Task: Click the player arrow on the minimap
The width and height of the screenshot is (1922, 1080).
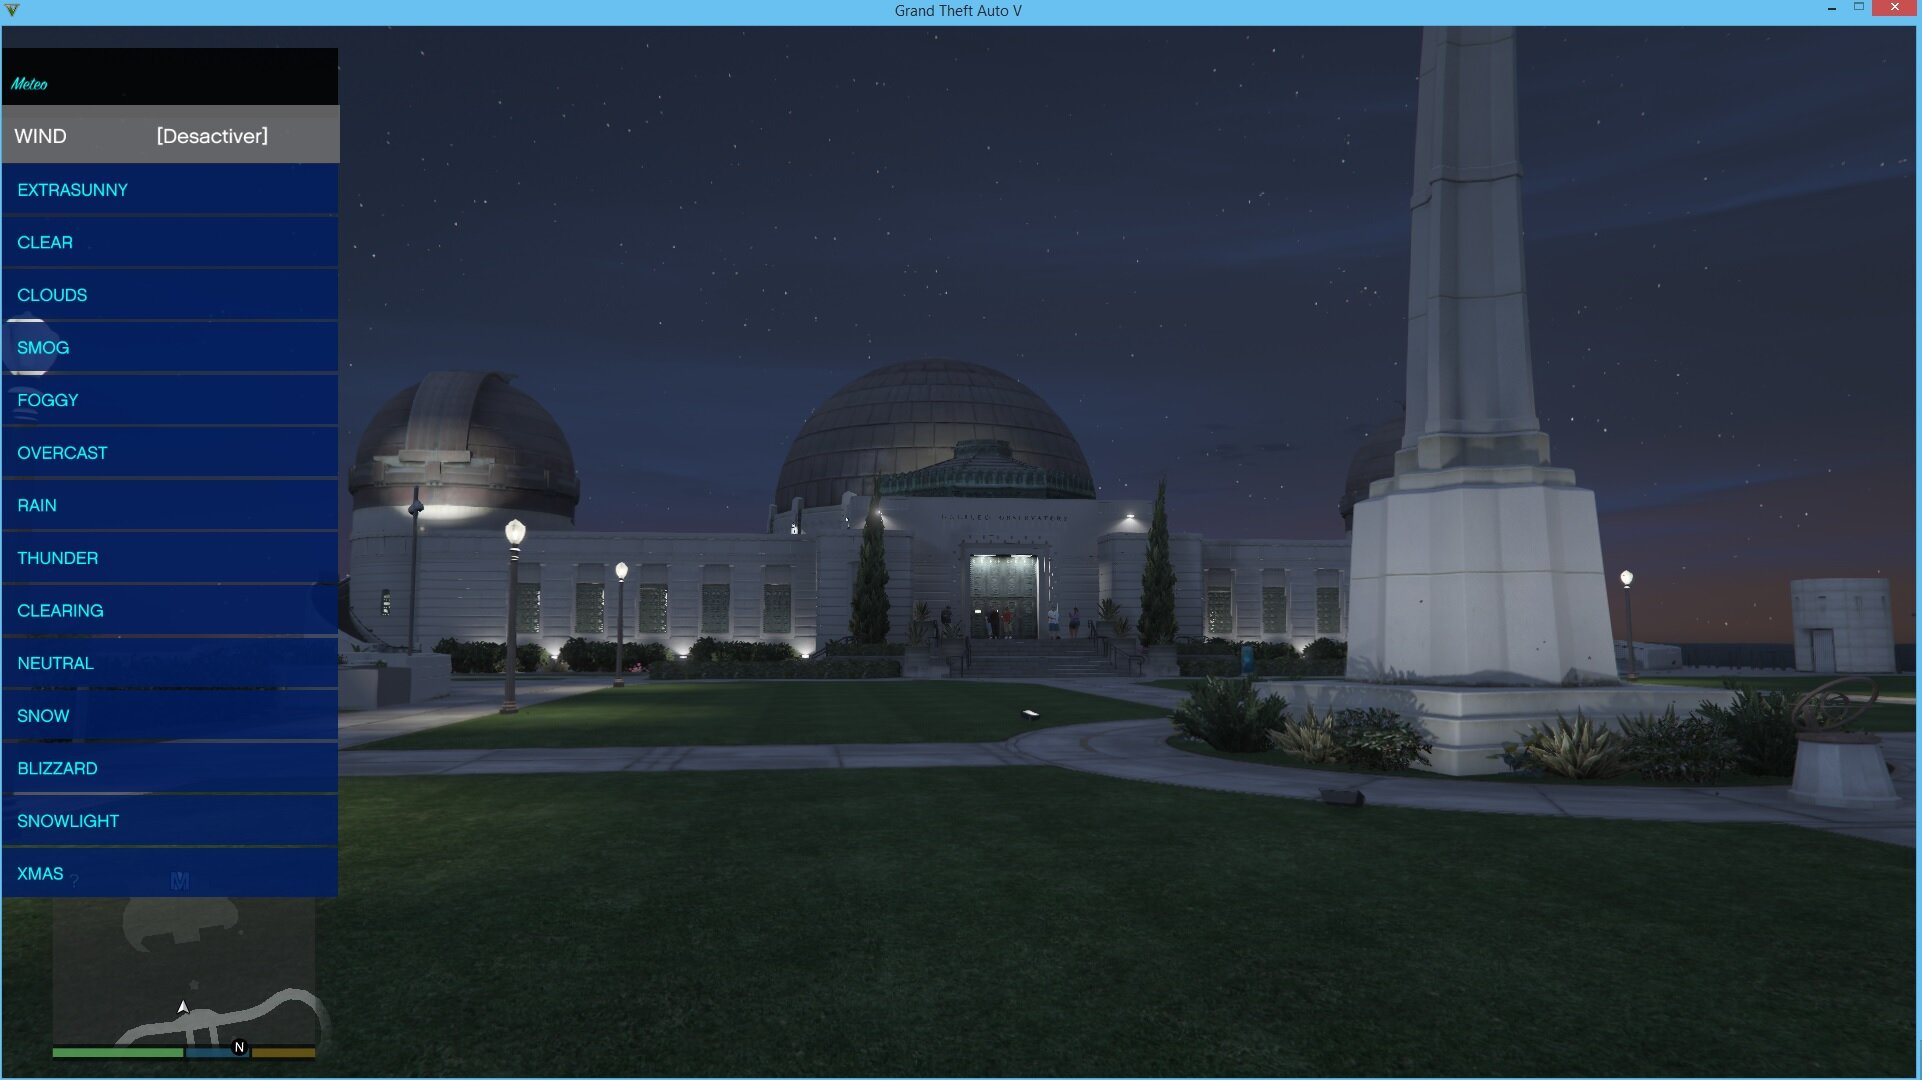Action: (183, 1007)
